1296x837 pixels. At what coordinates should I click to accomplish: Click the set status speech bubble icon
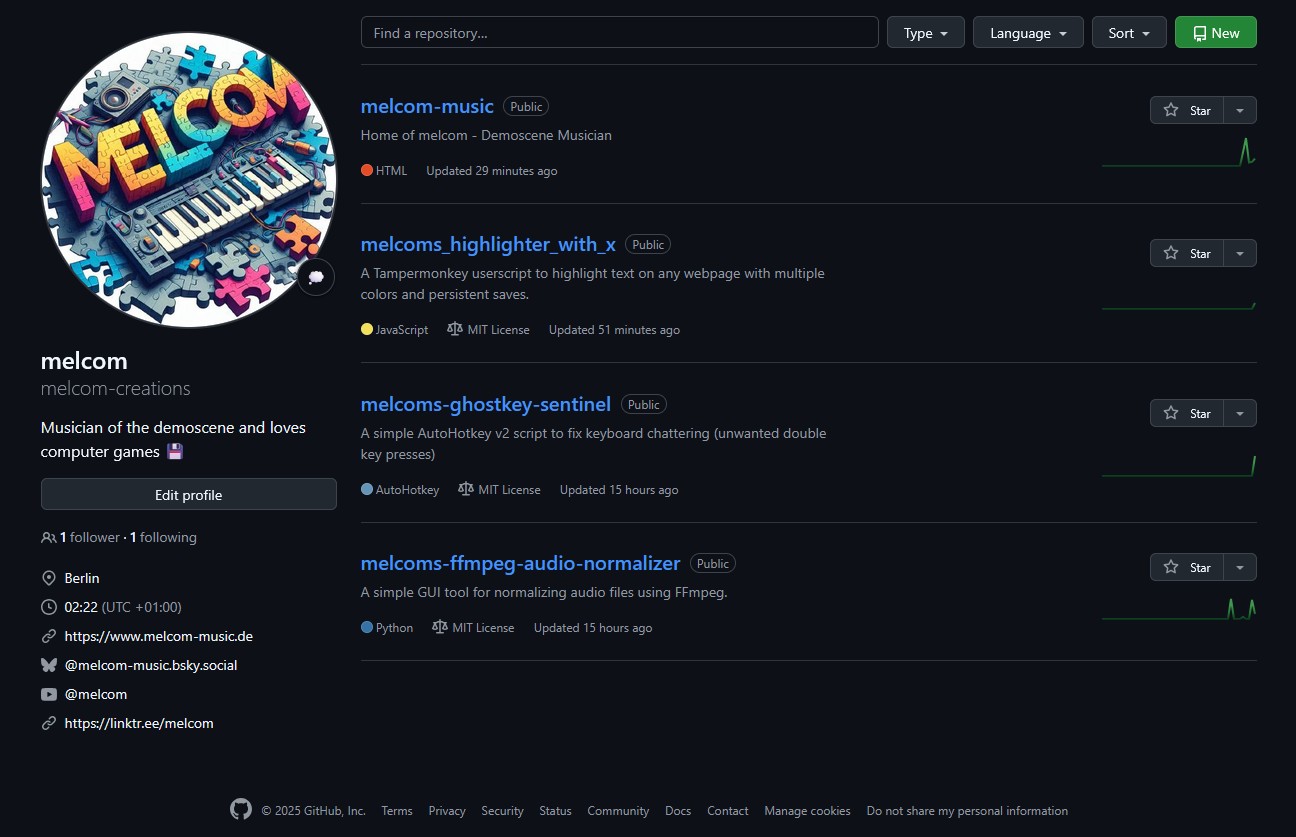316,277
